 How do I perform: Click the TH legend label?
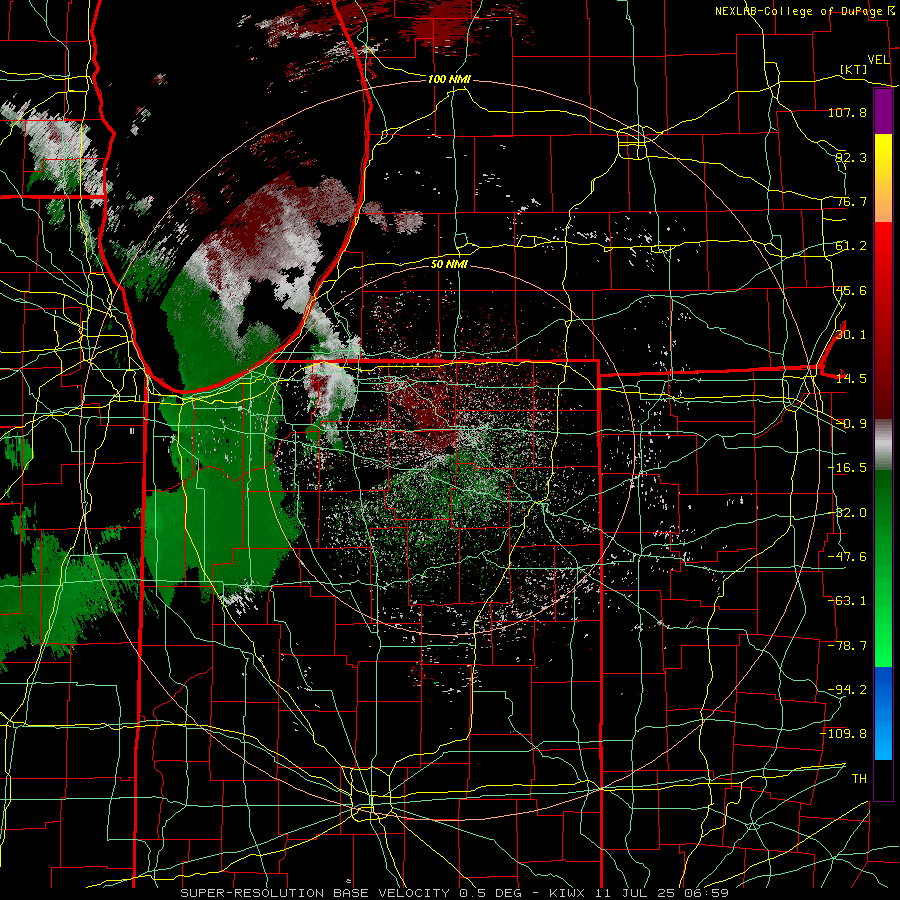pyautogui.click(x=859, y=779)
